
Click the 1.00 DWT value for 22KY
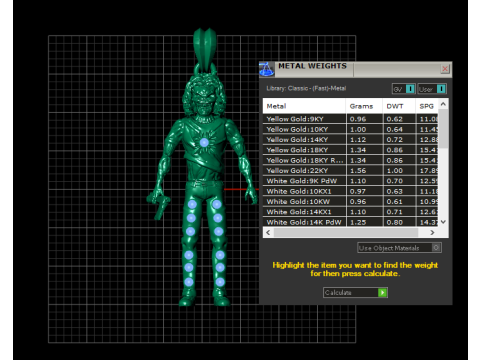click(395, 171)
